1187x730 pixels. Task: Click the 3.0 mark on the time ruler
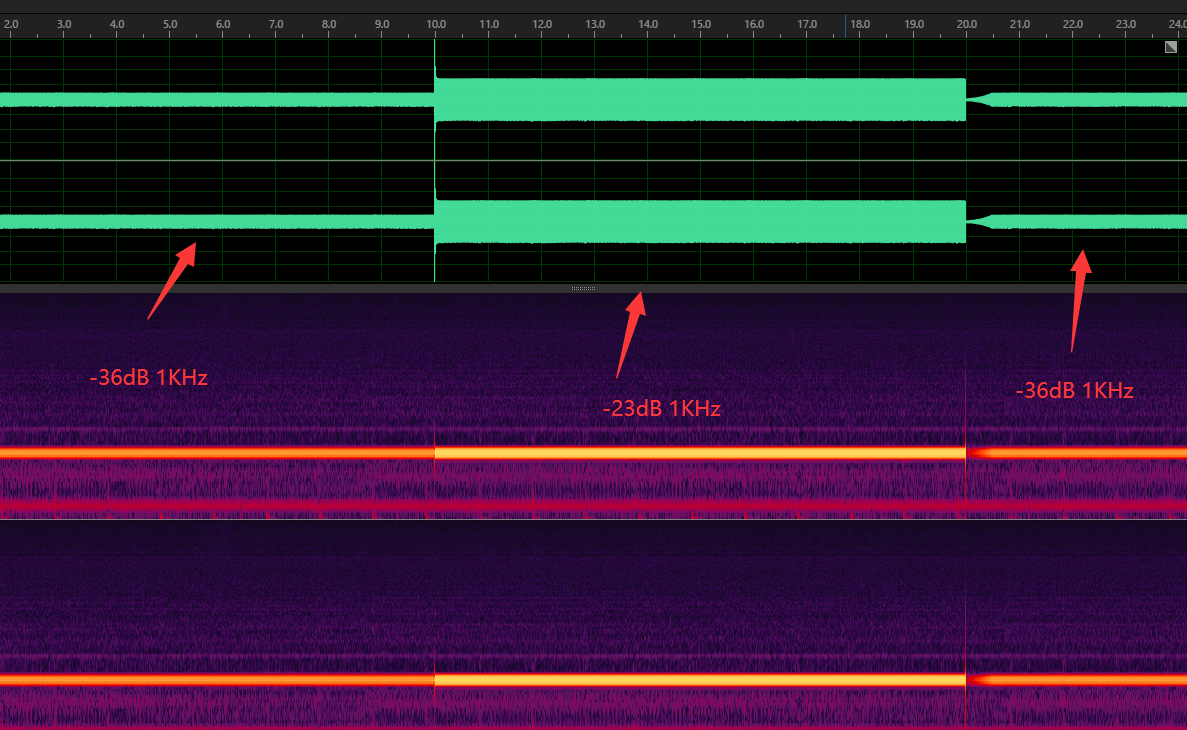[x=64, y=24]
